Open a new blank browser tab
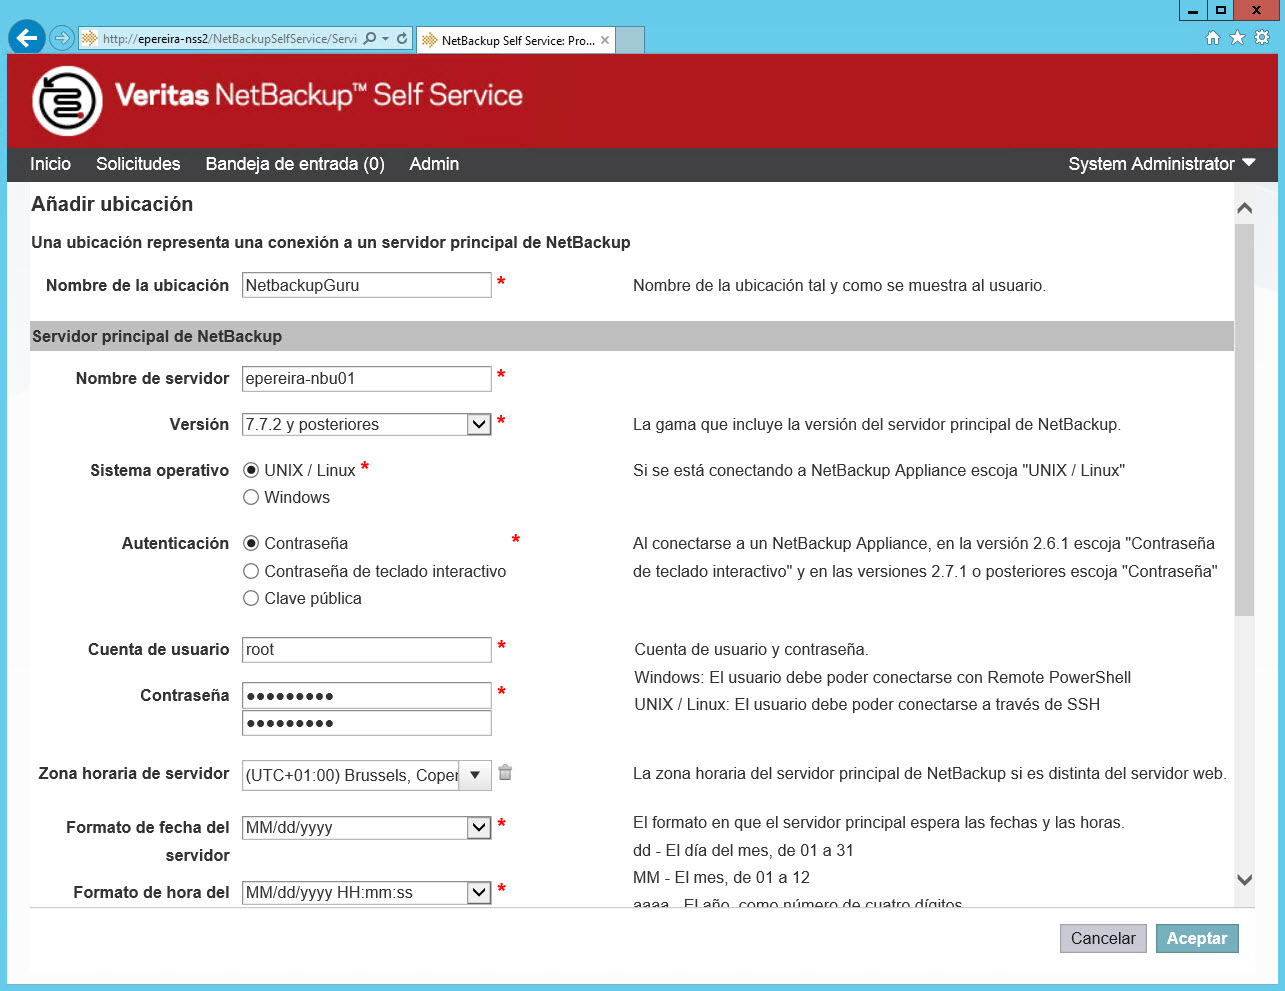This screenshot has height=991, width=1285. coord(630,40)
